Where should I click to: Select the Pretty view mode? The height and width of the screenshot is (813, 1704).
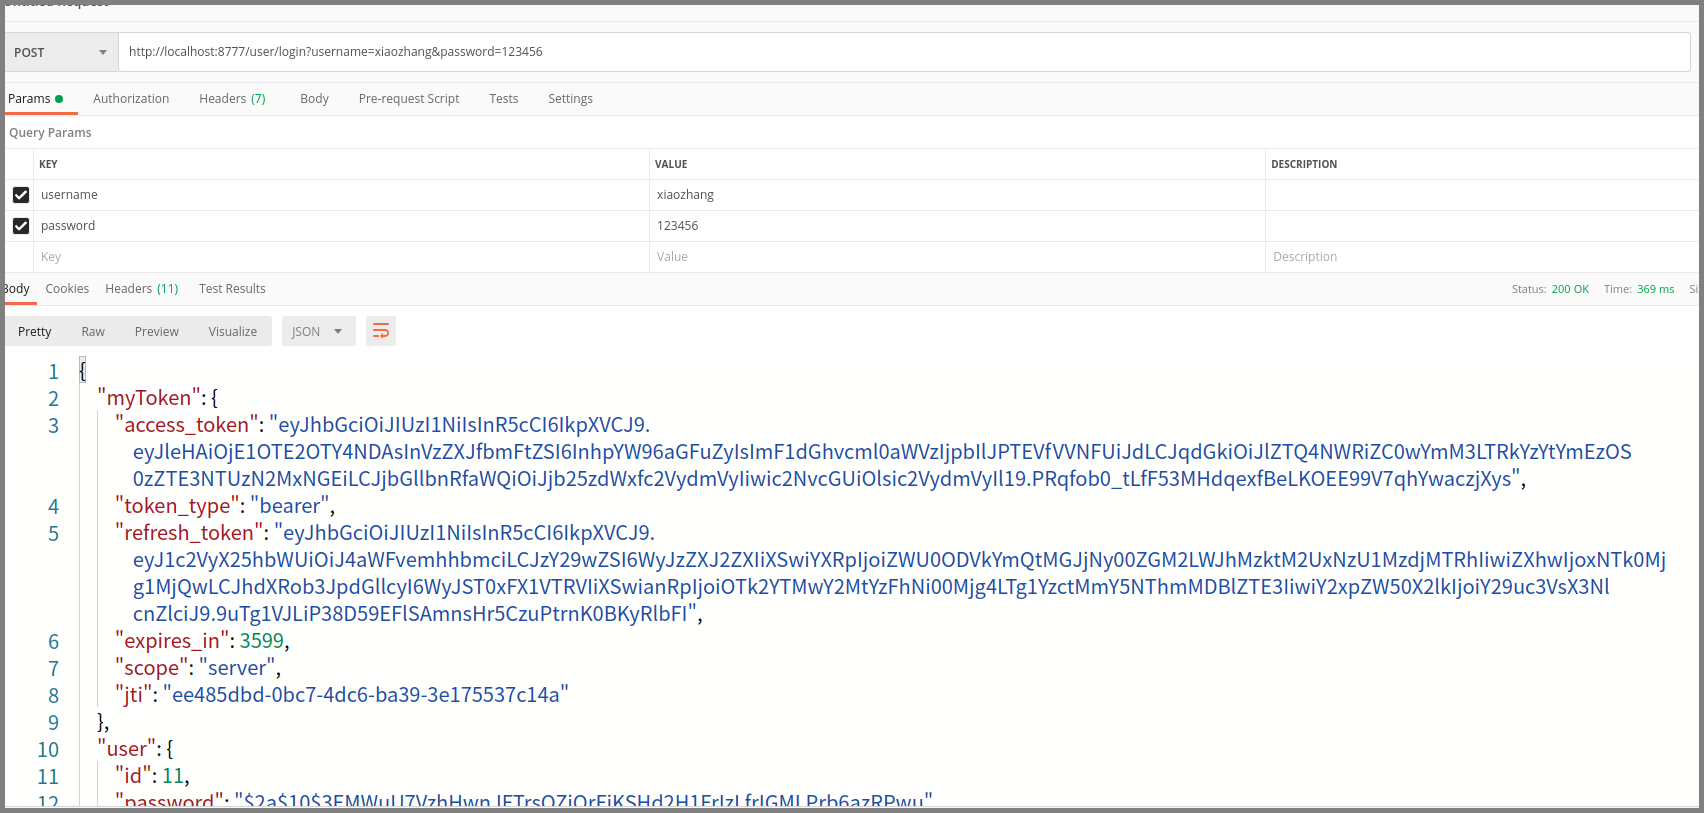35,332
